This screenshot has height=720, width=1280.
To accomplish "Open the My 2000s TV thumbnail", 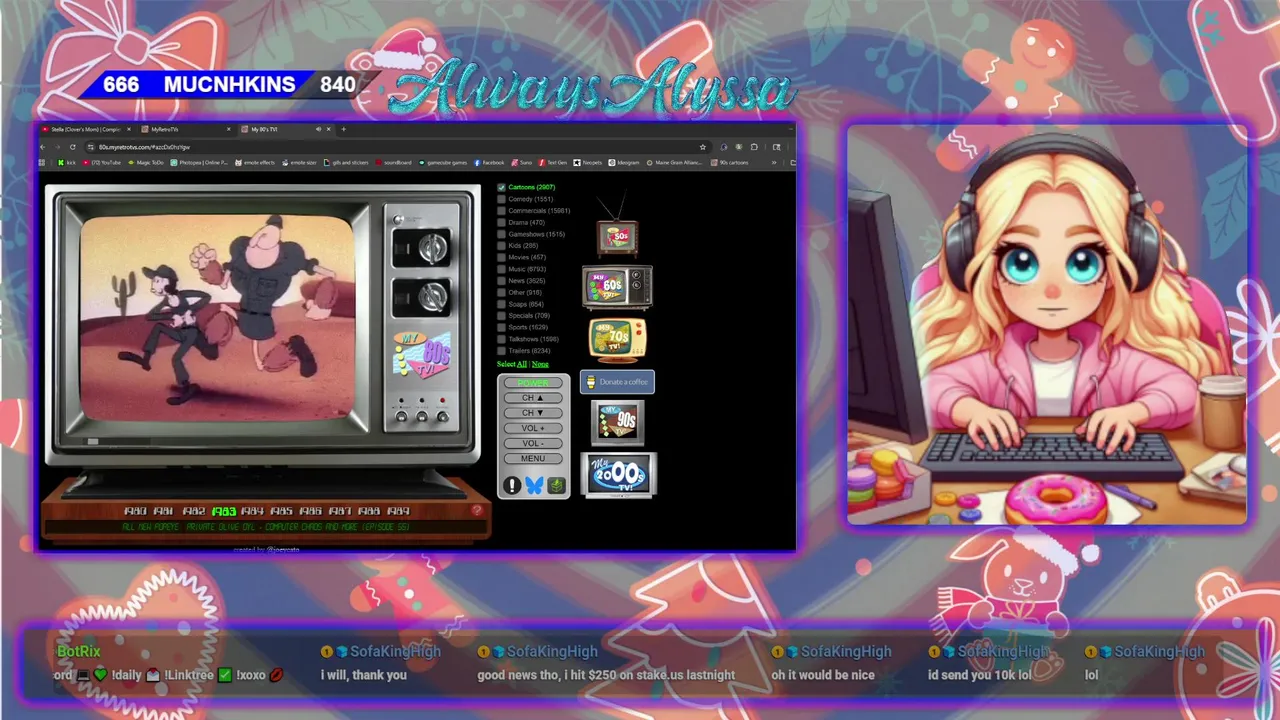I will point(618,475).
